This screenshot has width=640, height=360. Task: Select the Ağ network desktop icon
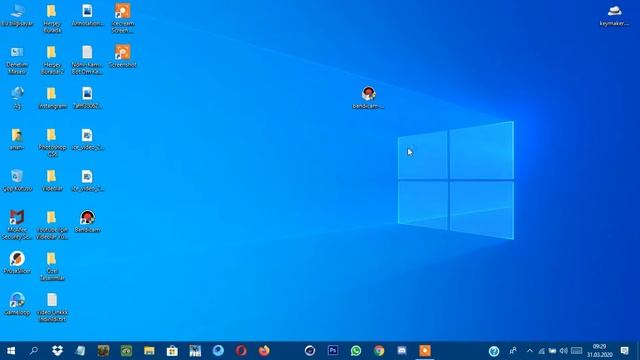point(17,98)
